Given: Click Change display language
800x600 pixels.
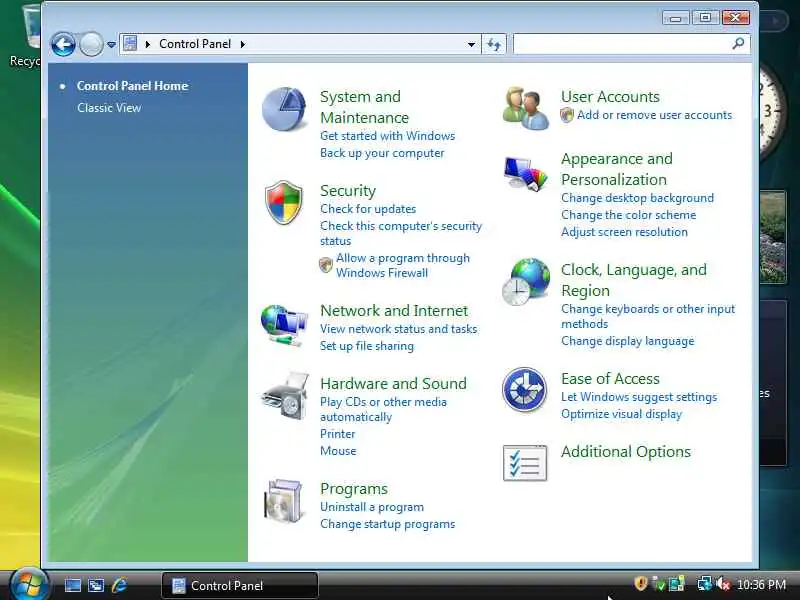Looking at the screenshot, I should pos(628,341).
